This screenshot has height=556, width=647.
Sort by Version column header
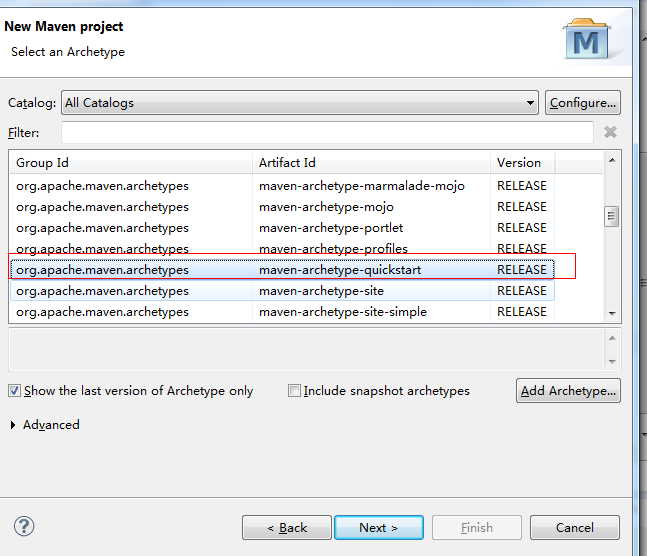(x=523, y=163)
